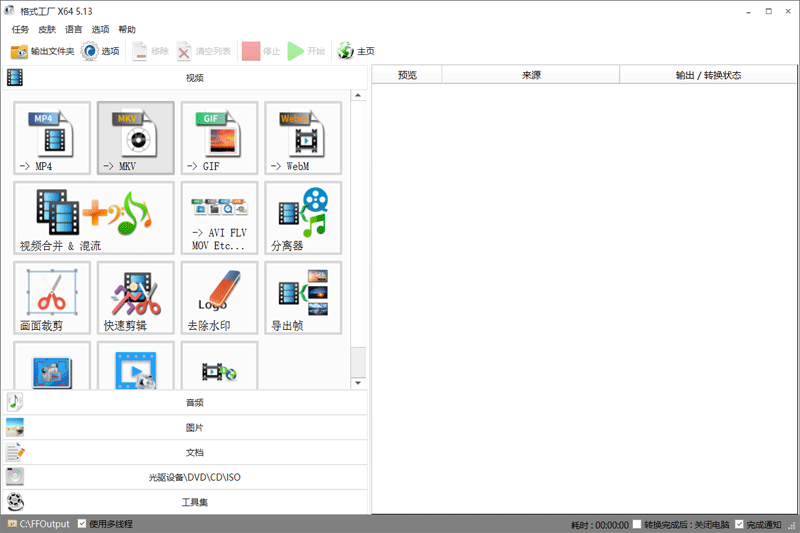
Task: Toggle the 使用多线程 checkbox
Action: 82,523
